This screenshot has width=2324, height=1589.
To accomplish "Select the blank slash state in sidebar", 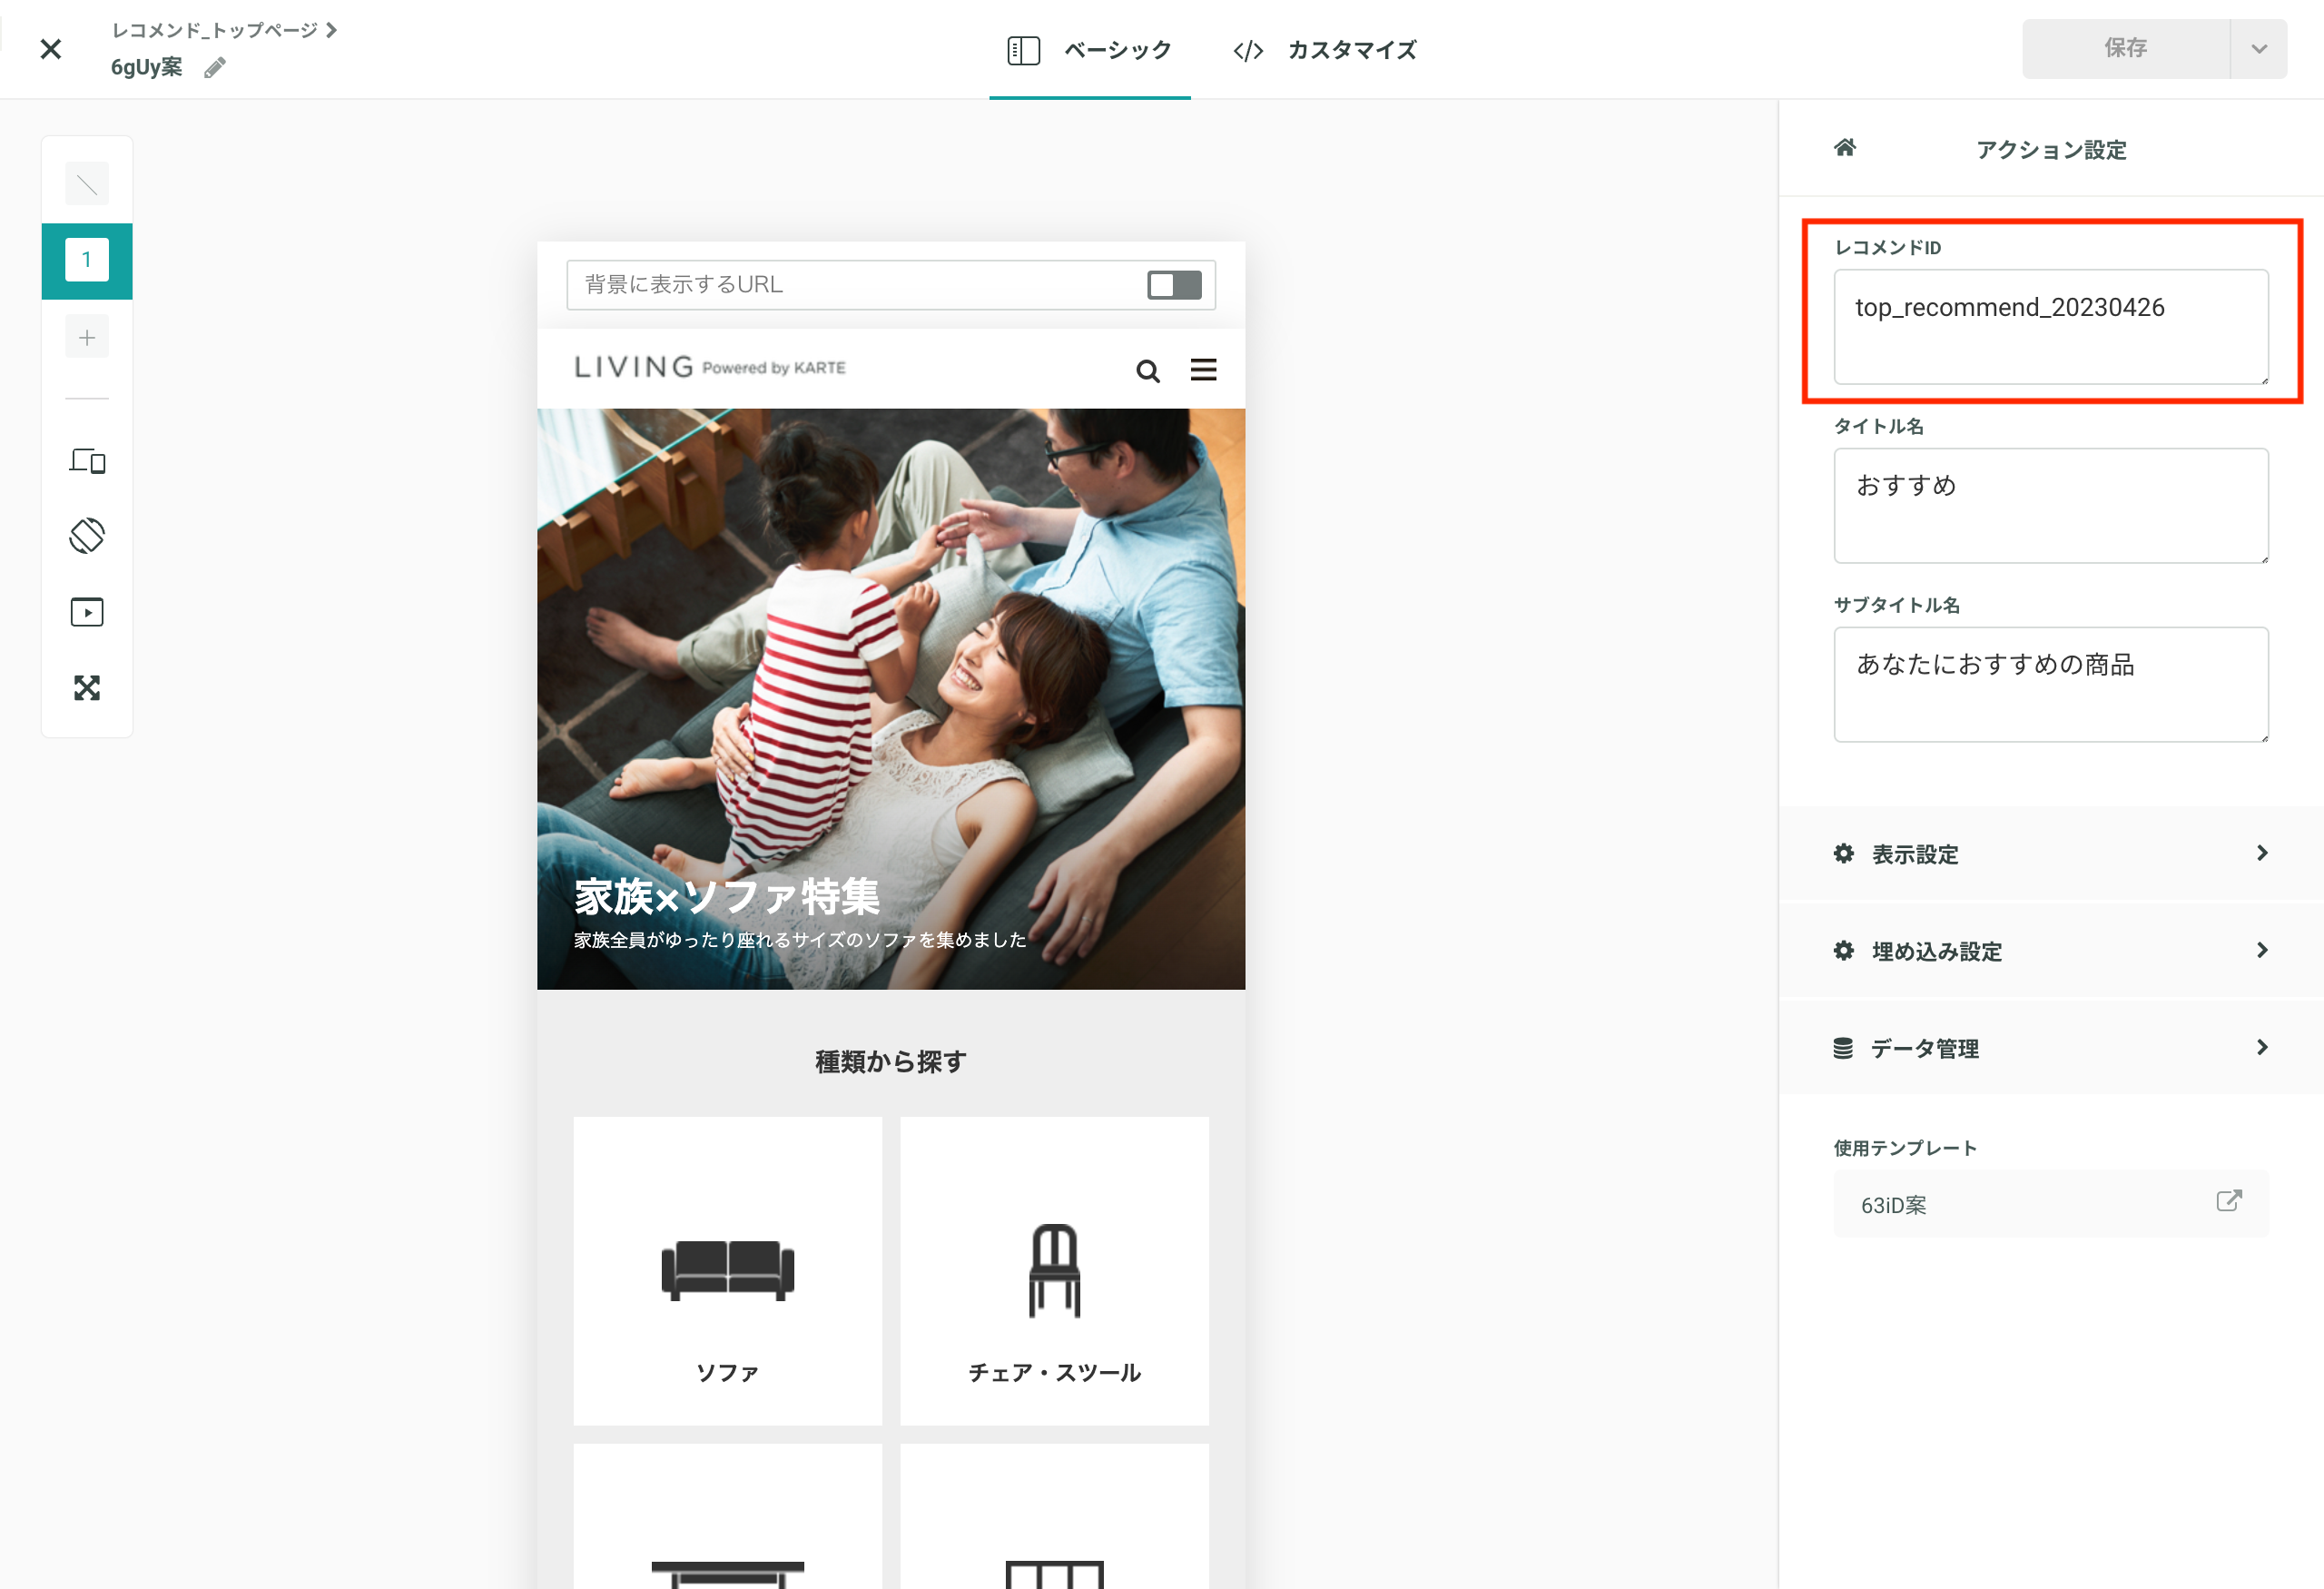I will point(87,184).
